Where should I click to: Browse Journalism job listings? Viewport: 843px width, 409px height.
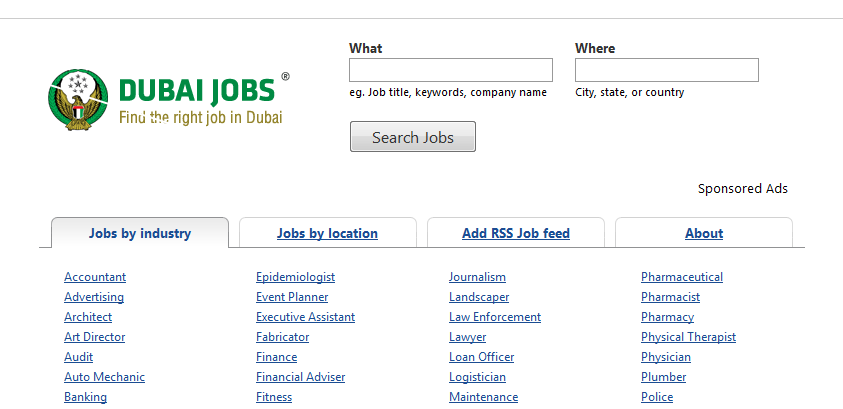pos(477,277)
